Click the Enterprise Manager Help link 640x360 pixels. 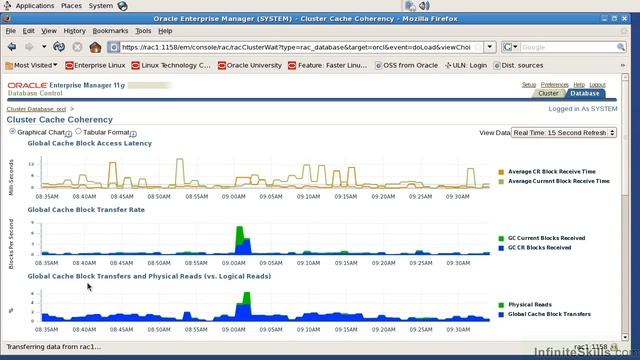[x=579, y=85]
